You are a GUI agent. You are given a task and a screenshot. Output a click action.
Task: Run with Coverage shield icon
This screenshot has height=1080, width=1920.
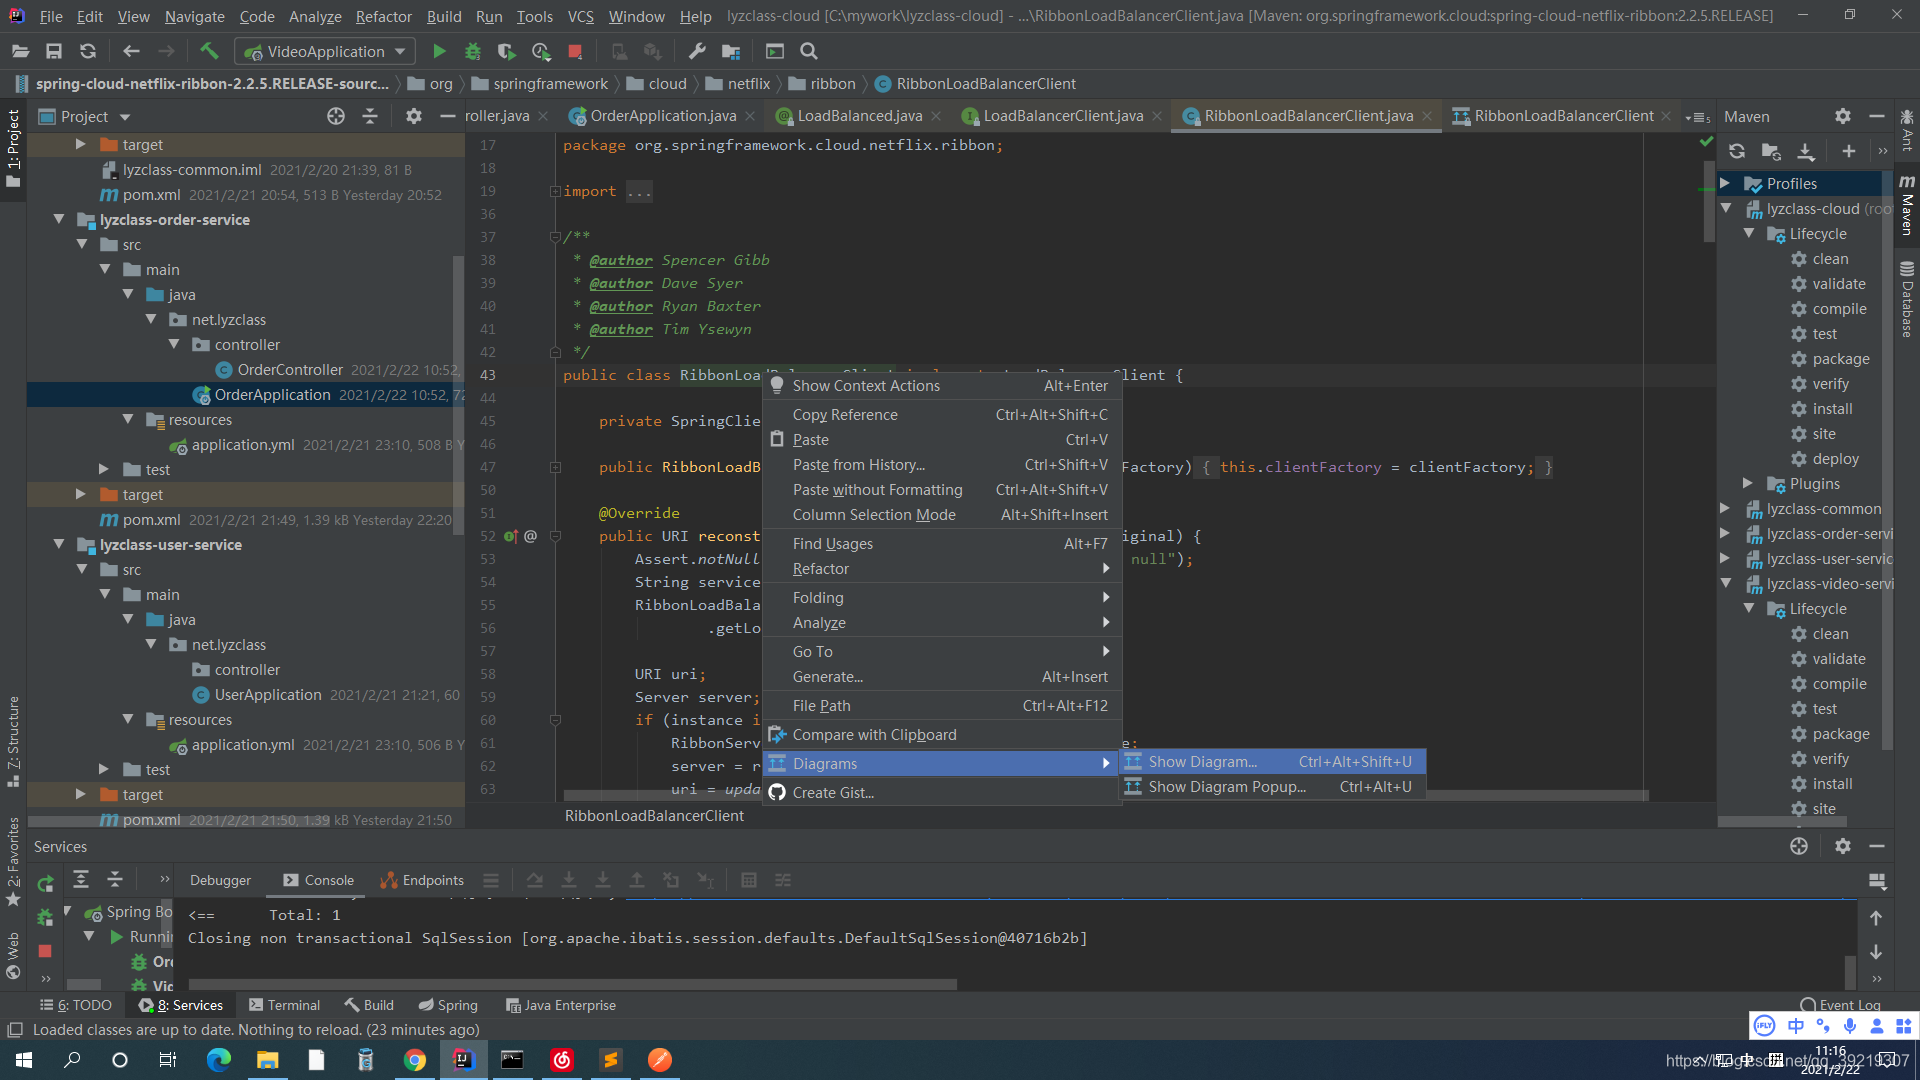click(506, 51)
